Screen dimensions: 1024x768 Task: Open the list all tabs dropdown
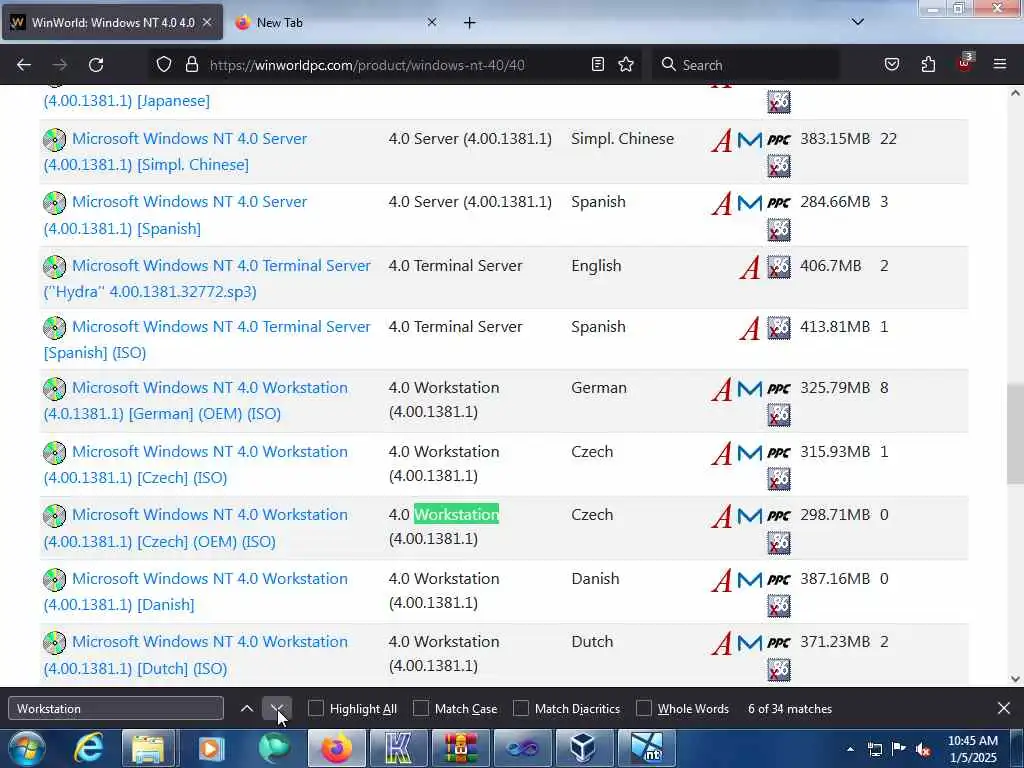point(858,22)
